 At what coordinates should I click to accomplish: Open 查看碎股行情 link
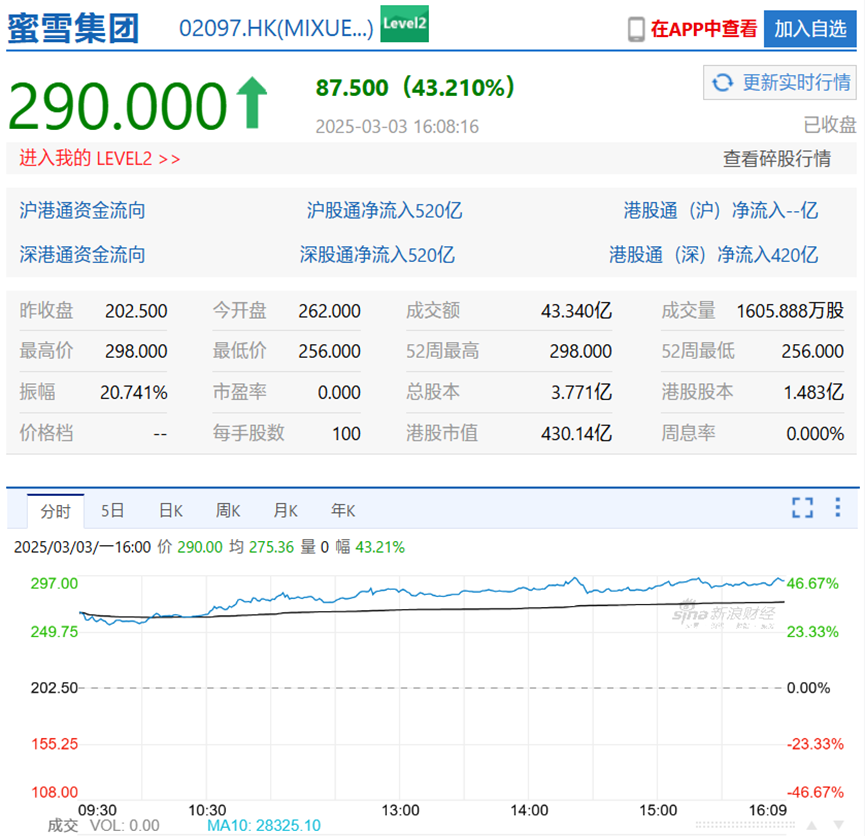(x=777, y=158)
